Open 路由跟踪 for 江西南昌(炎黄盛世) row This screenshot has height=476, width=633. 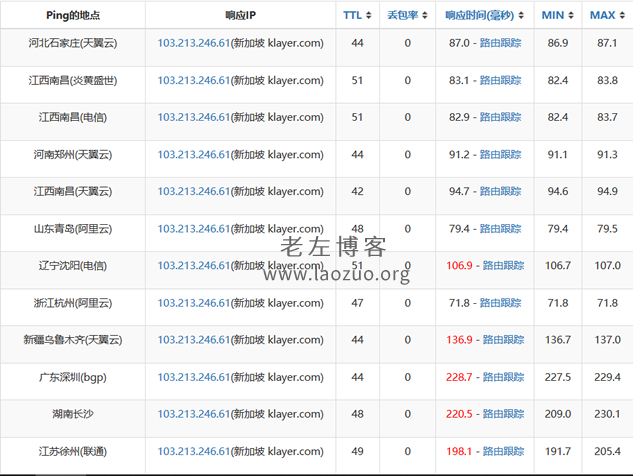pyautogui.click(x=501, y=81)
